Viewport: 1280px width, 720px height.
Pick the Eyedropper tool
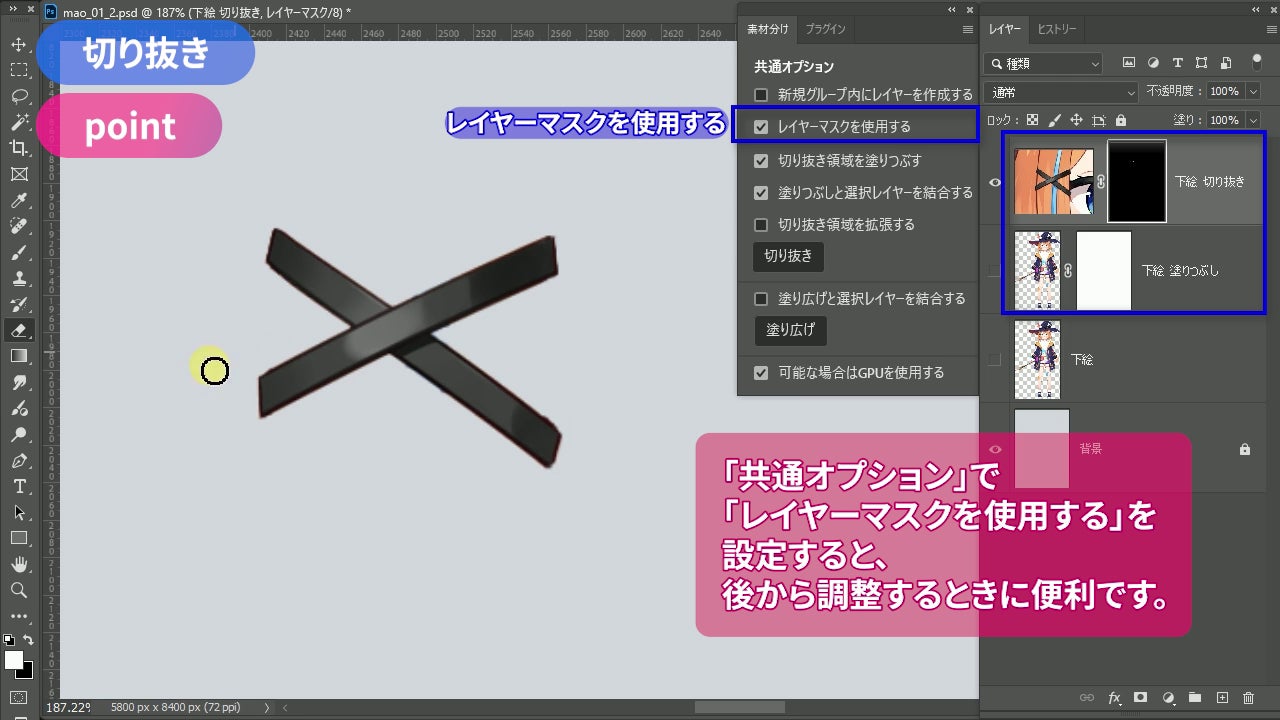(18, 200)
